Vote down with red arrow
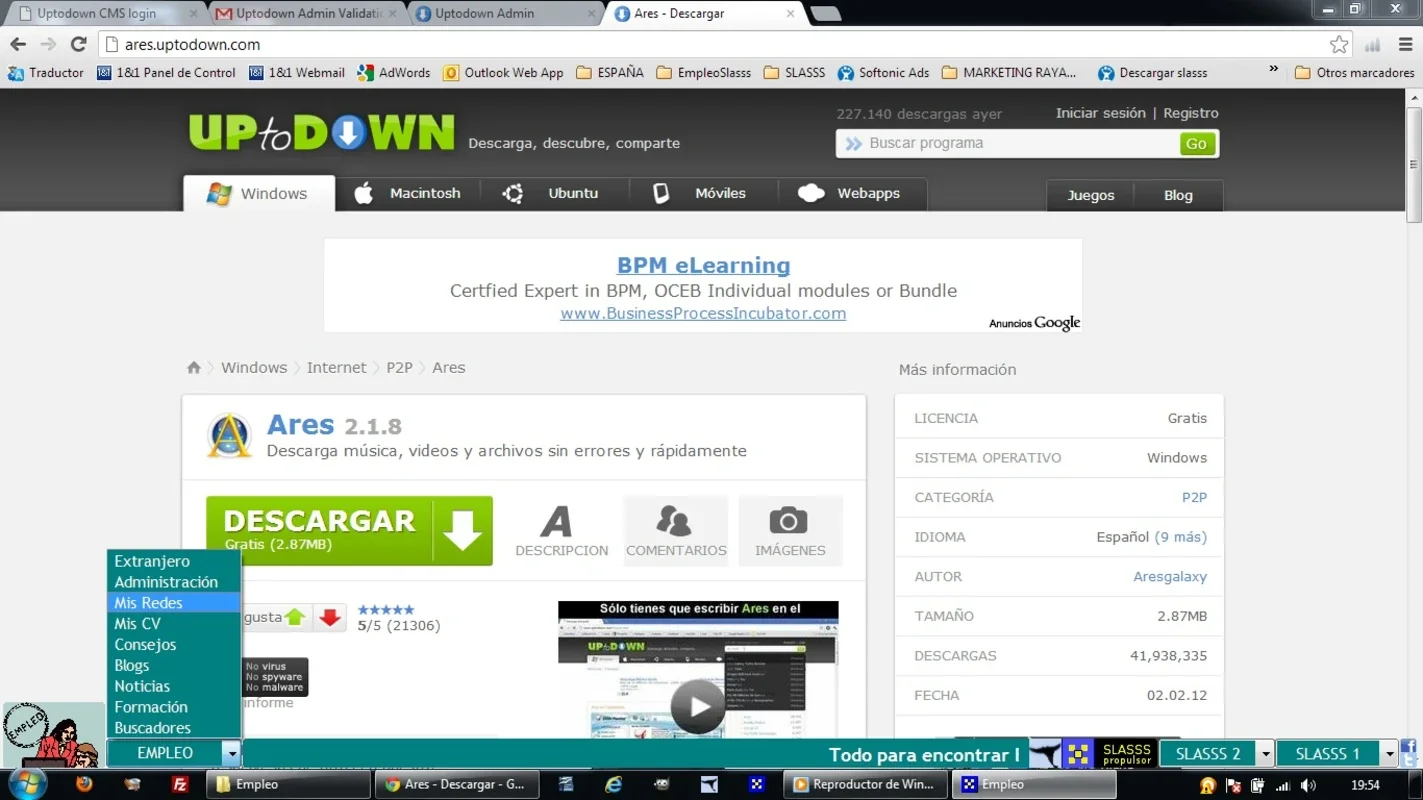 pyautogui.click(x=330, y=617)
